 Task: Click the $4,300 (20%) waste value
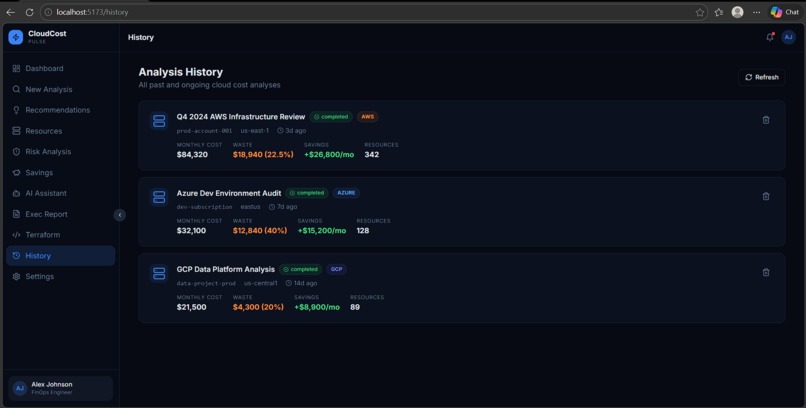click(x=258, y=307)
